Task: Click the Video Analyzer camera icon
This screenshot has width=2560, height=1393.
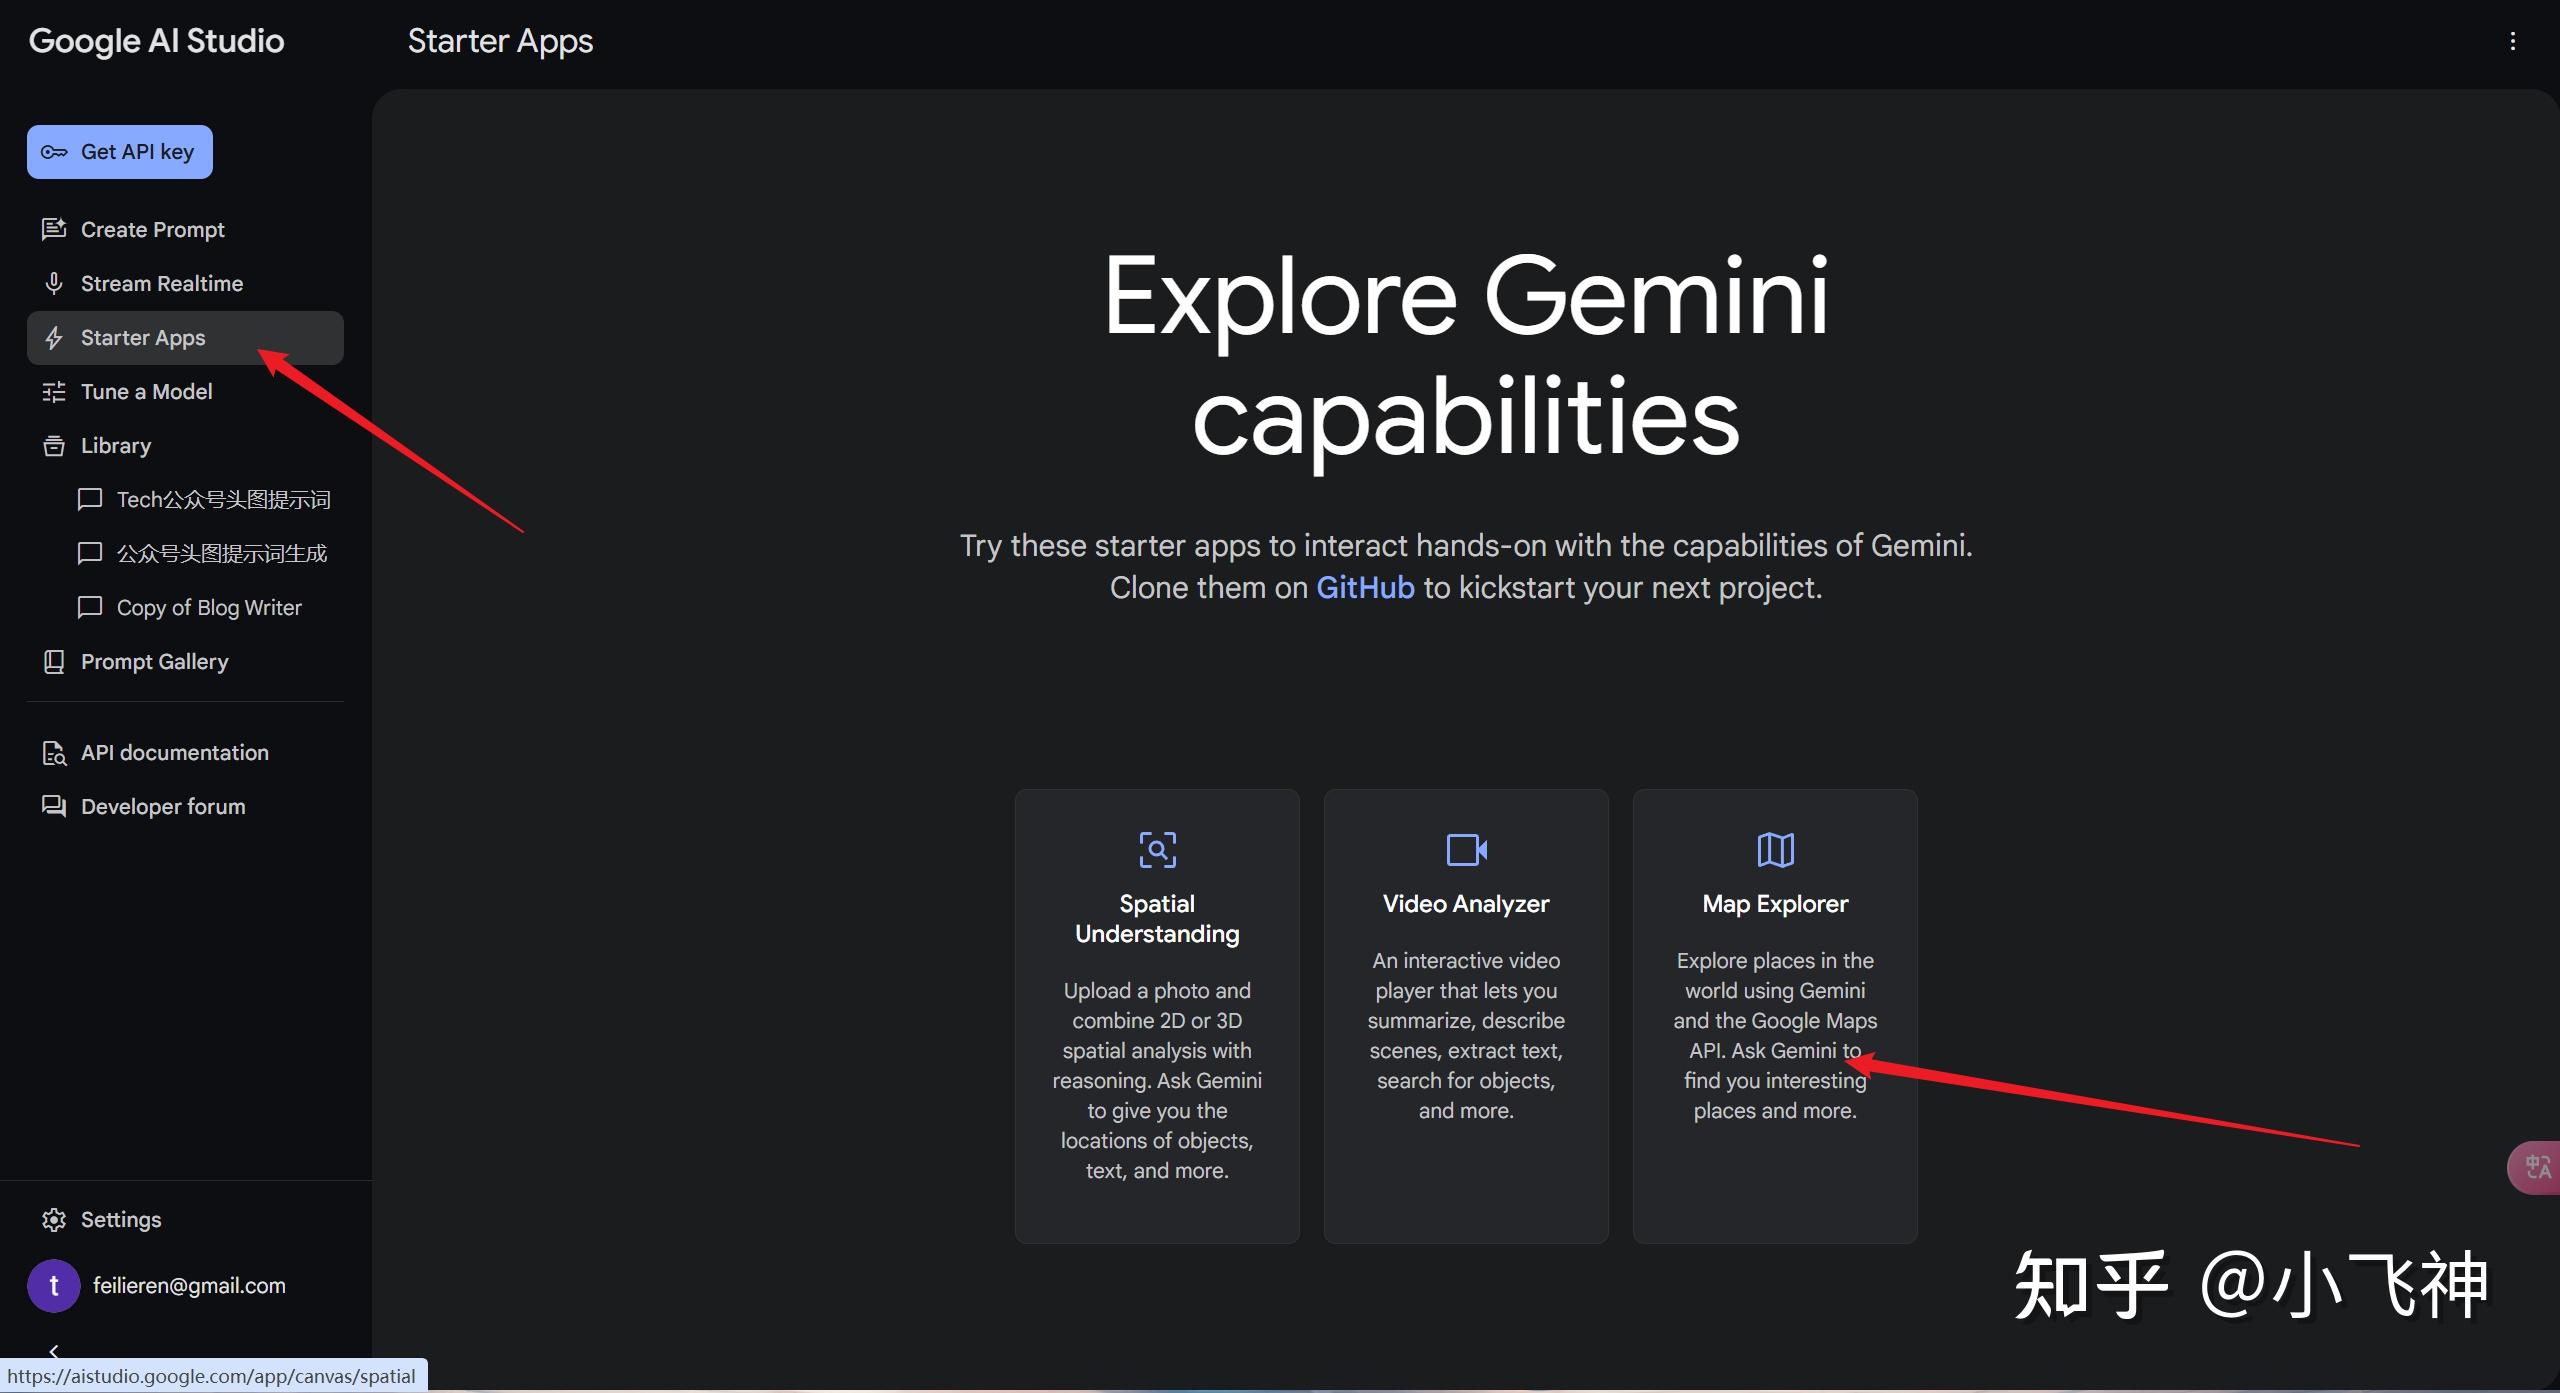Action: [x=1465, y=849]
